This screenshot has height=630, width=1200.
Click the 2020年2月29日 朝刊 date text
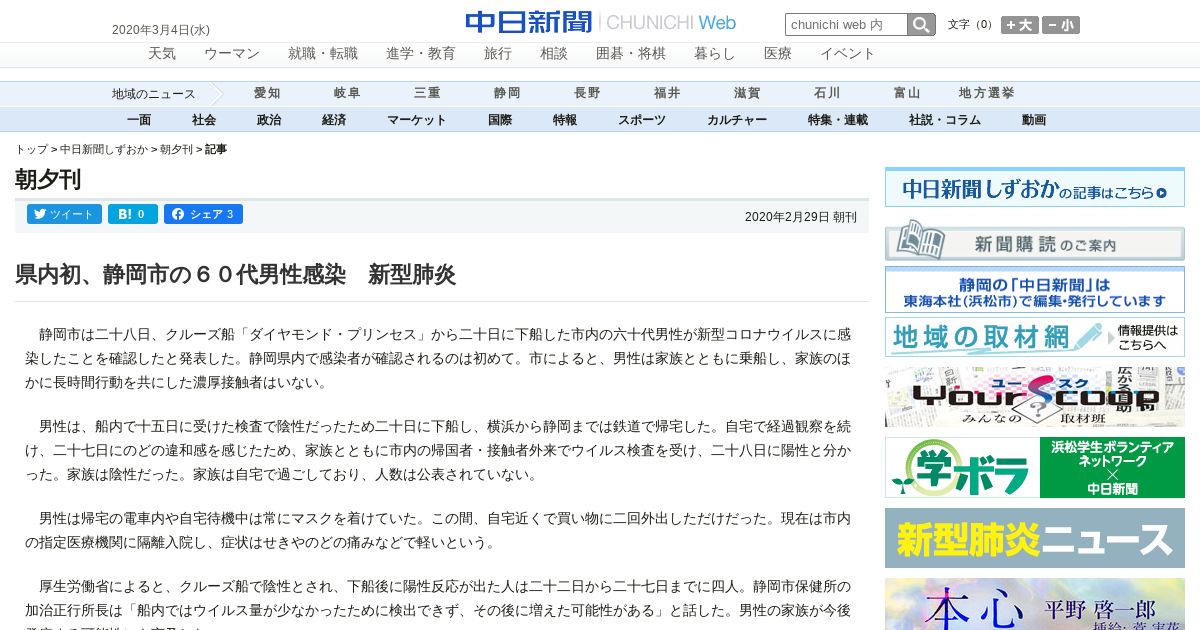point(800,217)
